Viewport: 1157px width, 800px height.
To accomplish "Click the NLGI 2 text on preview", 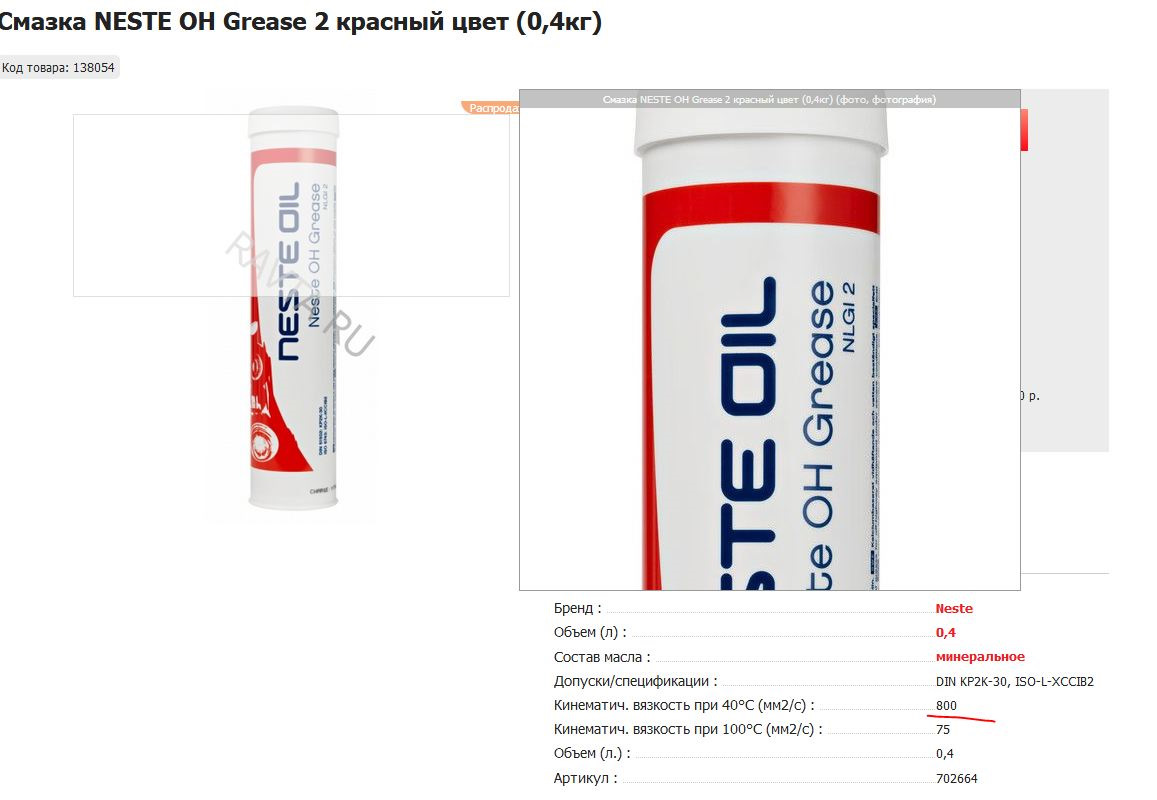I will (848, 316).
